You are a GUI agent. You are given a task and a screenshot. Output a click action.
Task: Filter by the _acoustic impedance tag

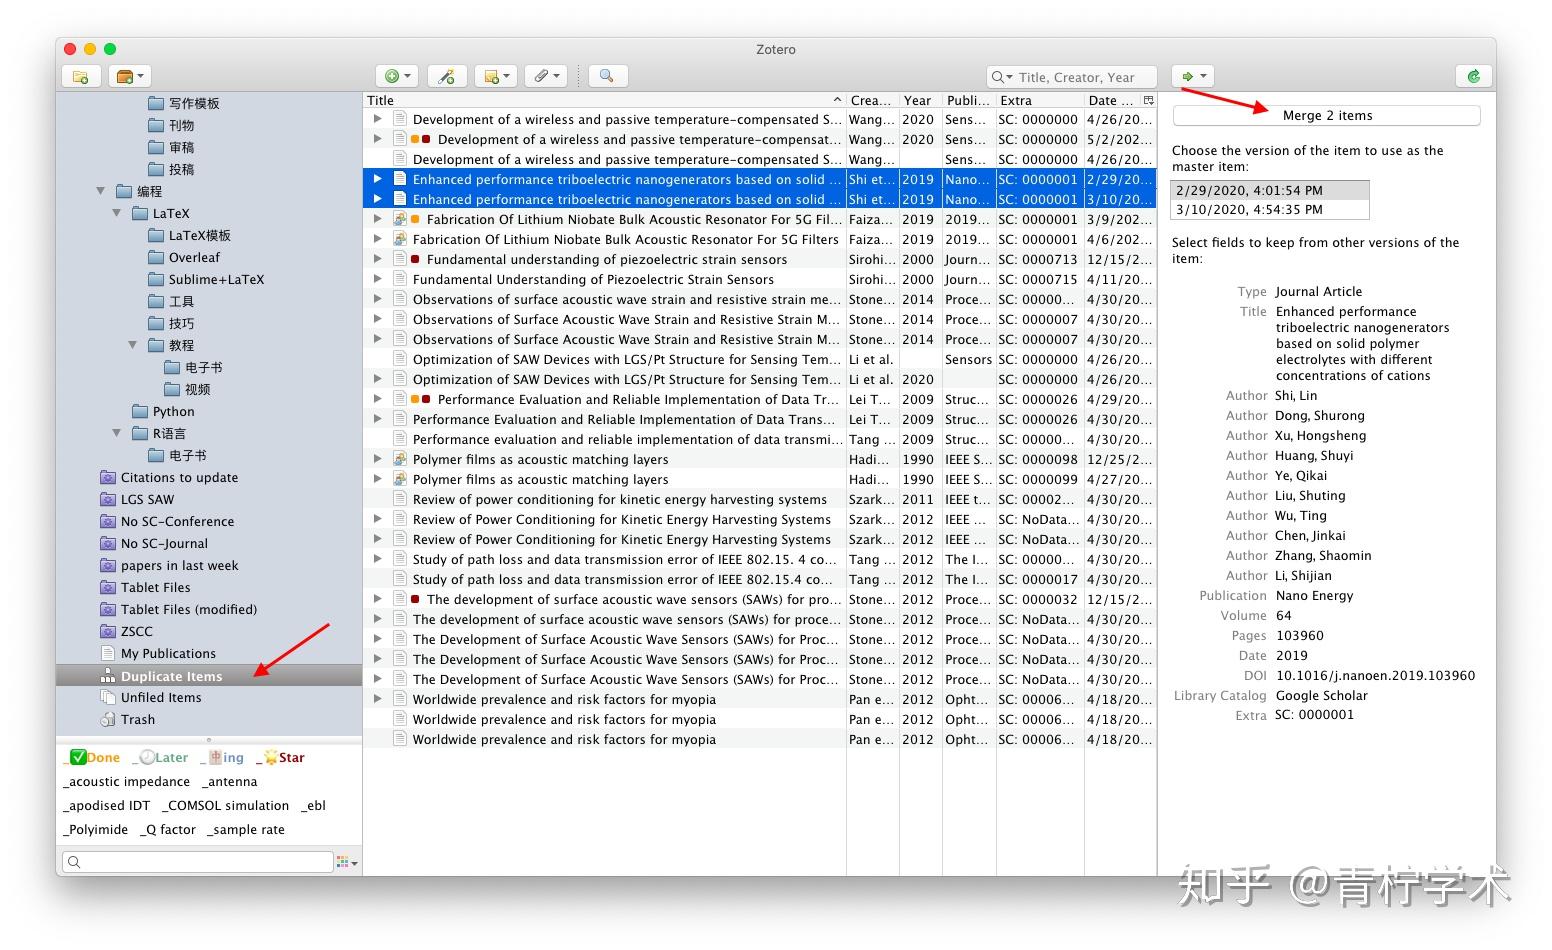126,781
